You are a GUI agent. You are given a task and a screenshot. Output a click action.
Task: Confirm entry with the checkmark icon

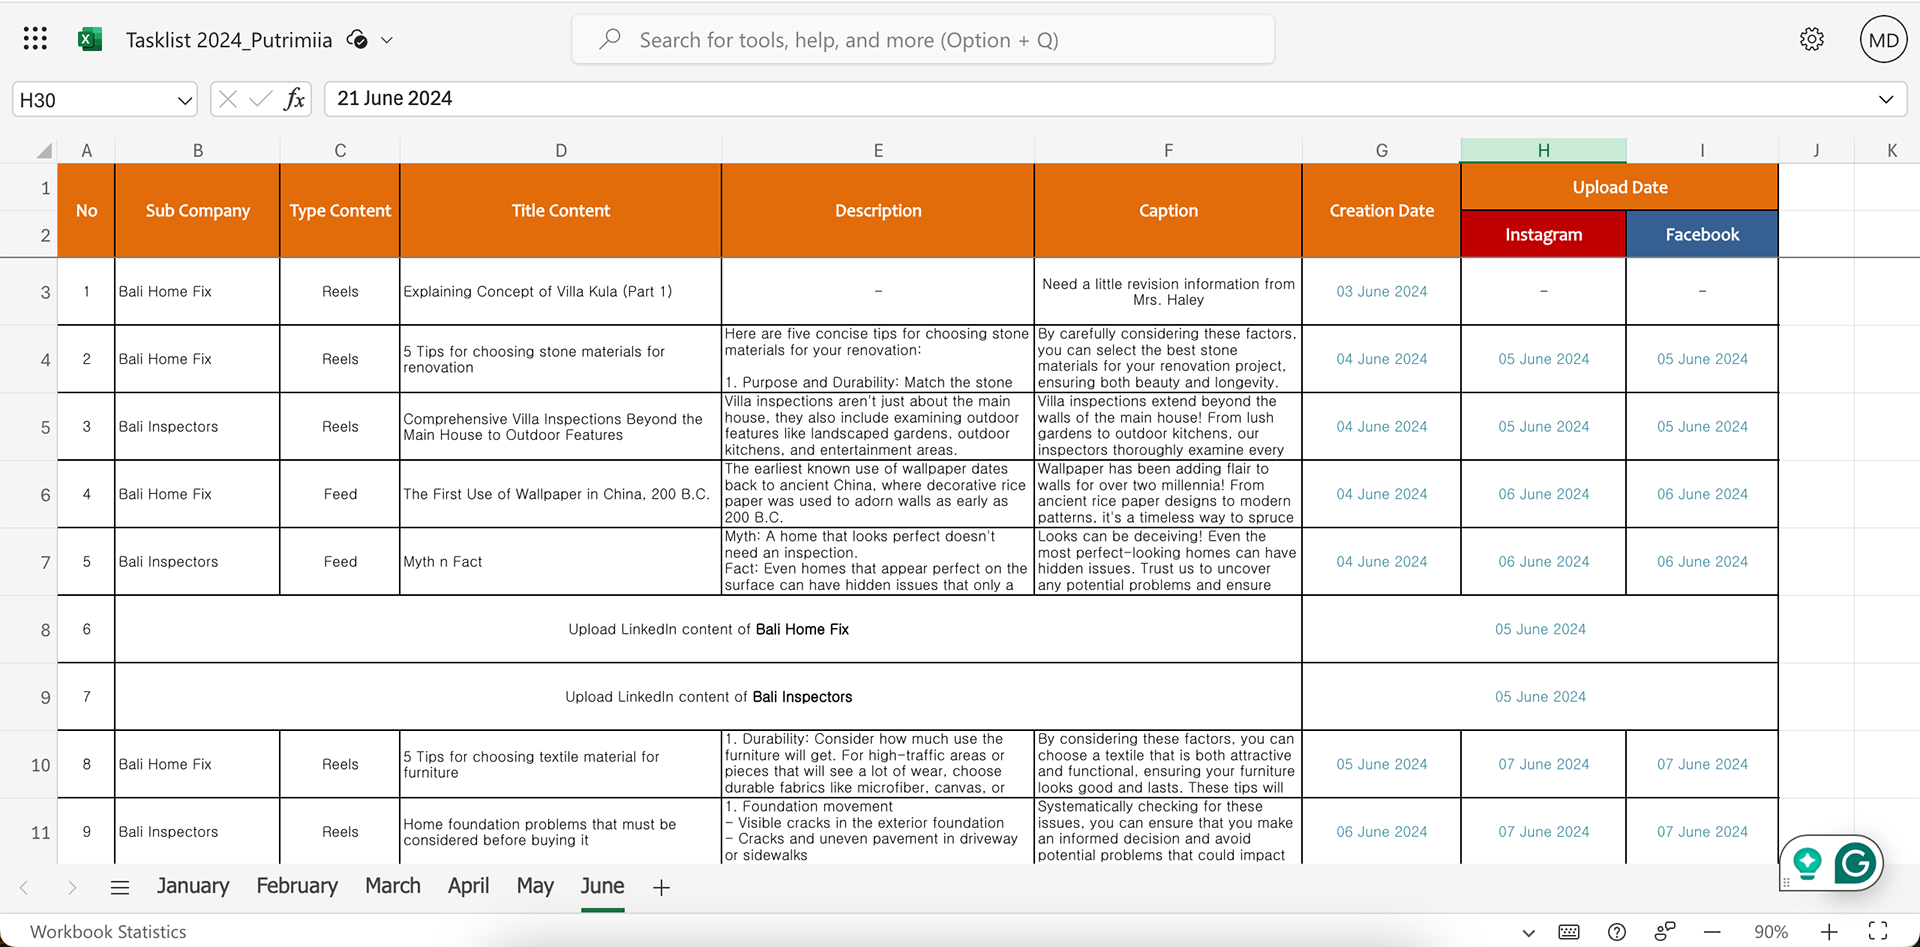[x=260, y=99]
